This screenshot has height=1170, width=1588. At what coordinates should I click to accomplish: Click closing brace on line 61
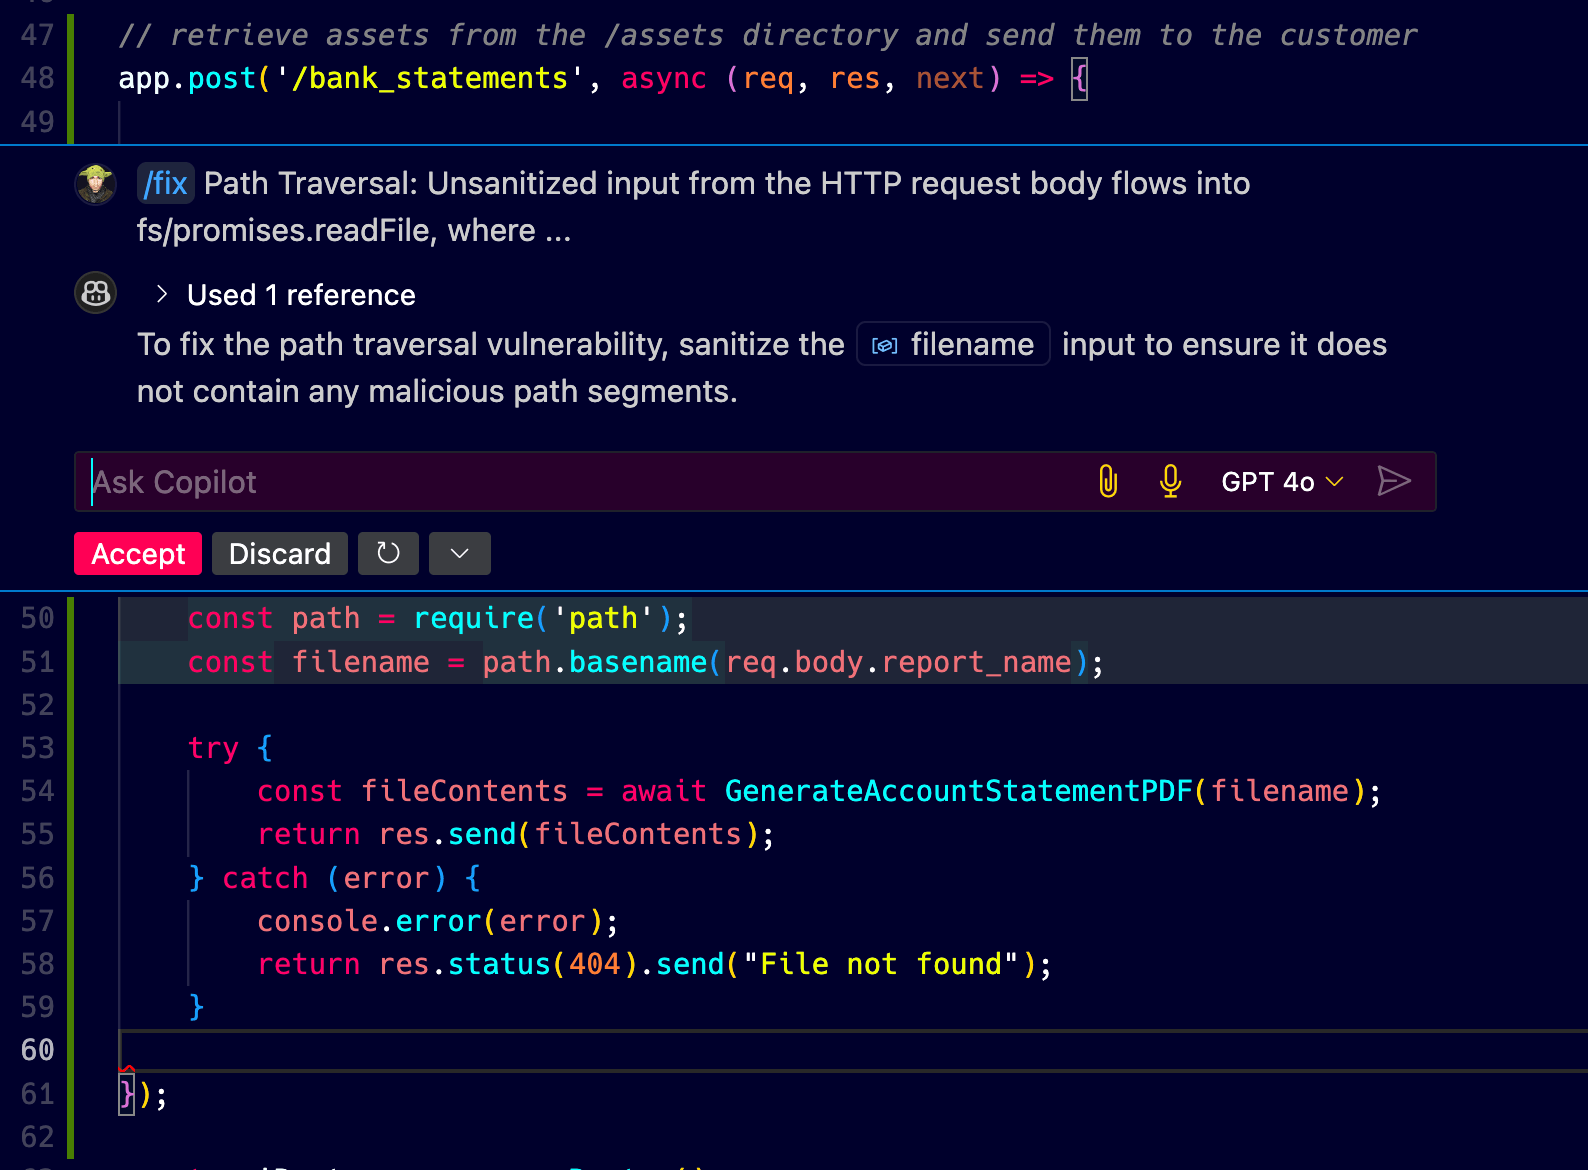pos(127,1095)
